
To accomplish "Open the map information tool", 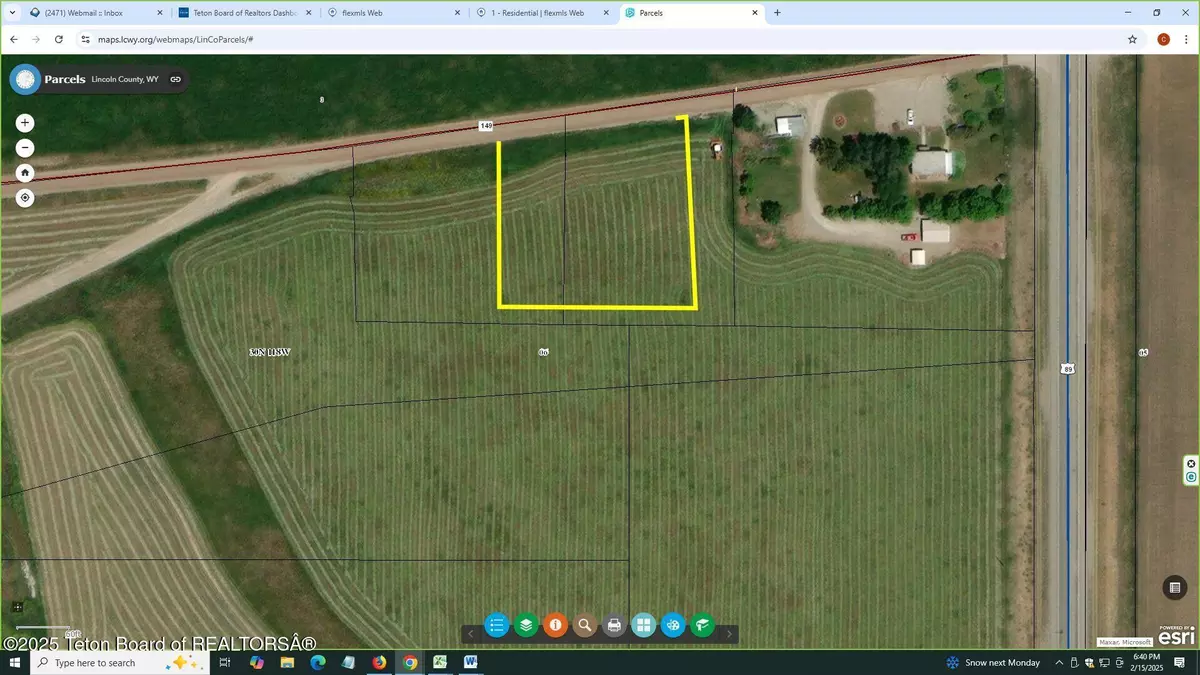I will click(x=555, y=625).
